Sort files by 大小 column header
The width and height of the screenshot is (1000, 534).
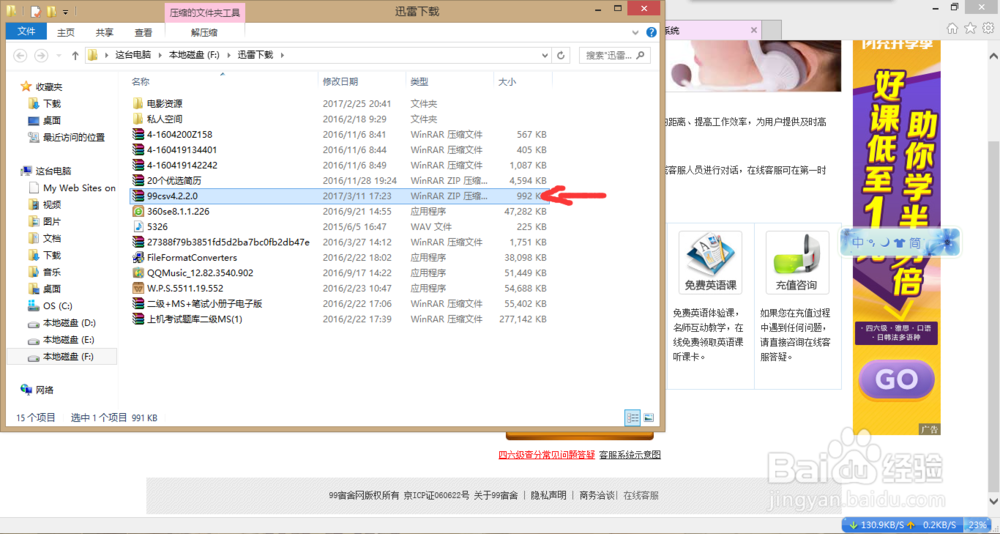tap(507, 82)
